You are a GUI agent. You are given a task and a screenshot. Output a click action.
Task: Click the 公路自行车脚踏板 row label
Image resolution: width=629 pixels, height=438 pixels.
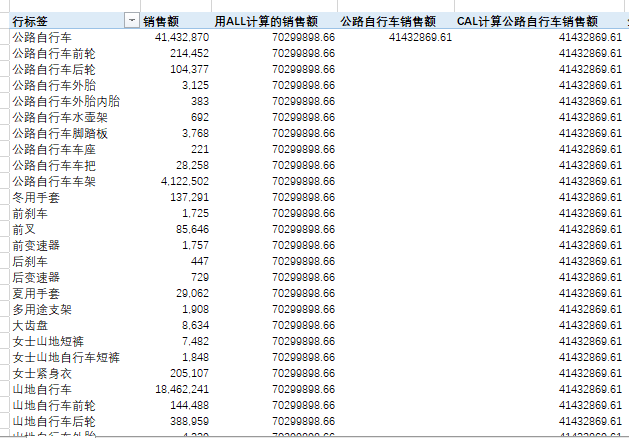pyautogui.click(x=60, y=134)
